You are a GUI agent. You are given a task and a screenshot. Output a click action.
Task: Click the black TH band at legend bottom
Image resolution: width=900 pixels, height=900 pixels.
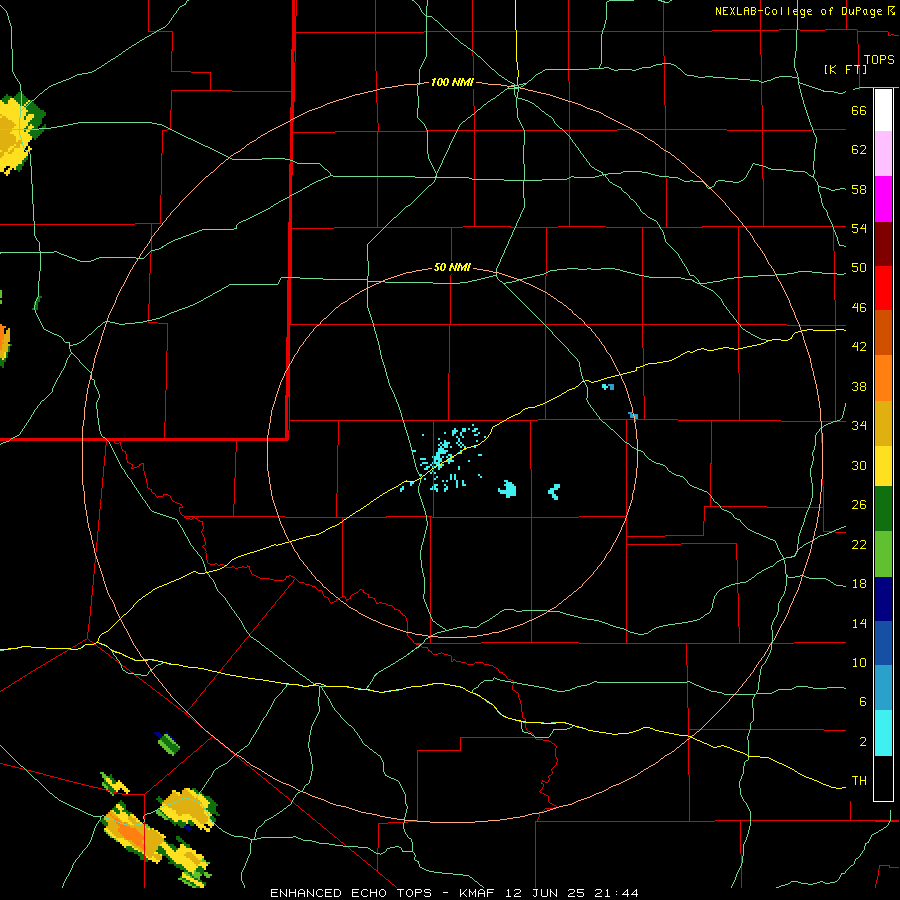click(x=883, y=778)
